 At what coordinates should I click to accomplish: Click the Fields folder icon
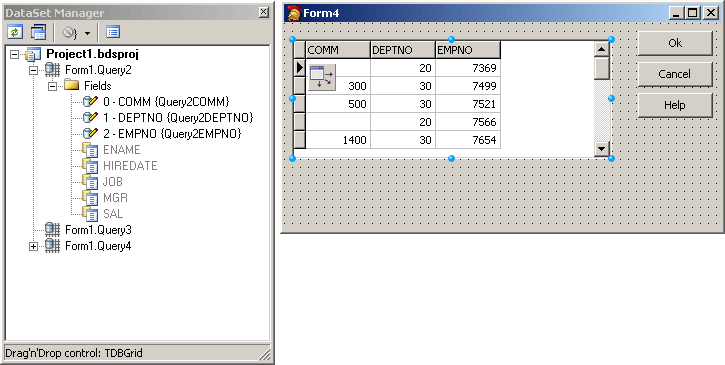[x=72, y=85]
